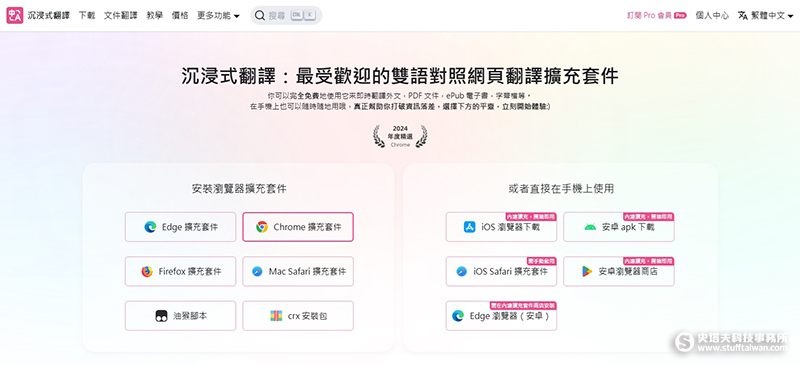Click the colorful crx 安裝包 icon
The image size is (800, 365).
pos(276,316)
